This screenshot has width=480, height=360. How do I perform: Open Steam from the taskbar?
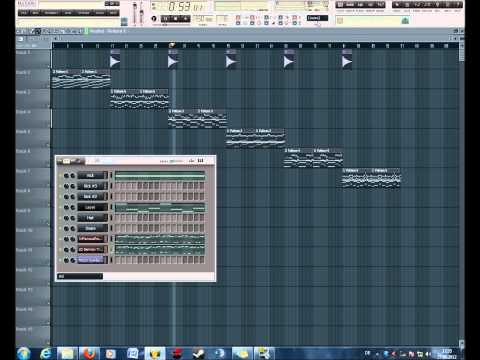click(x=199, y=353)
